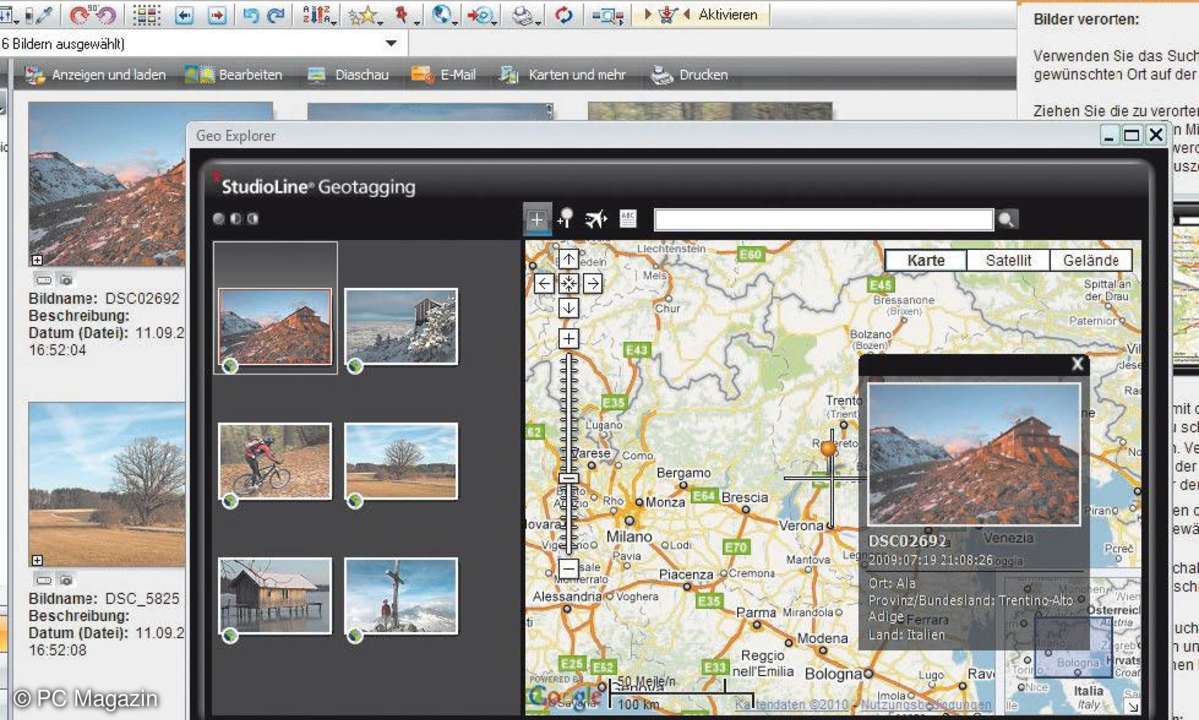The width and height of the screenshot is (1199, 720).
Task: Rotate image counter-clockwise
Action: click(106, 15)
